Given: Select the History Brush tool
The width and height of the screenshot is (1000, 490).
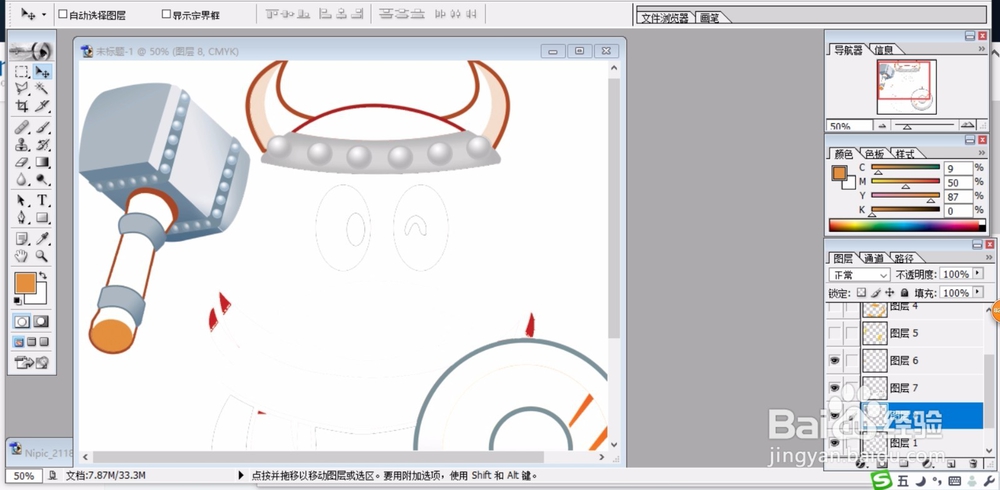Looking at the screenshot, I should (x=42, y=145).
